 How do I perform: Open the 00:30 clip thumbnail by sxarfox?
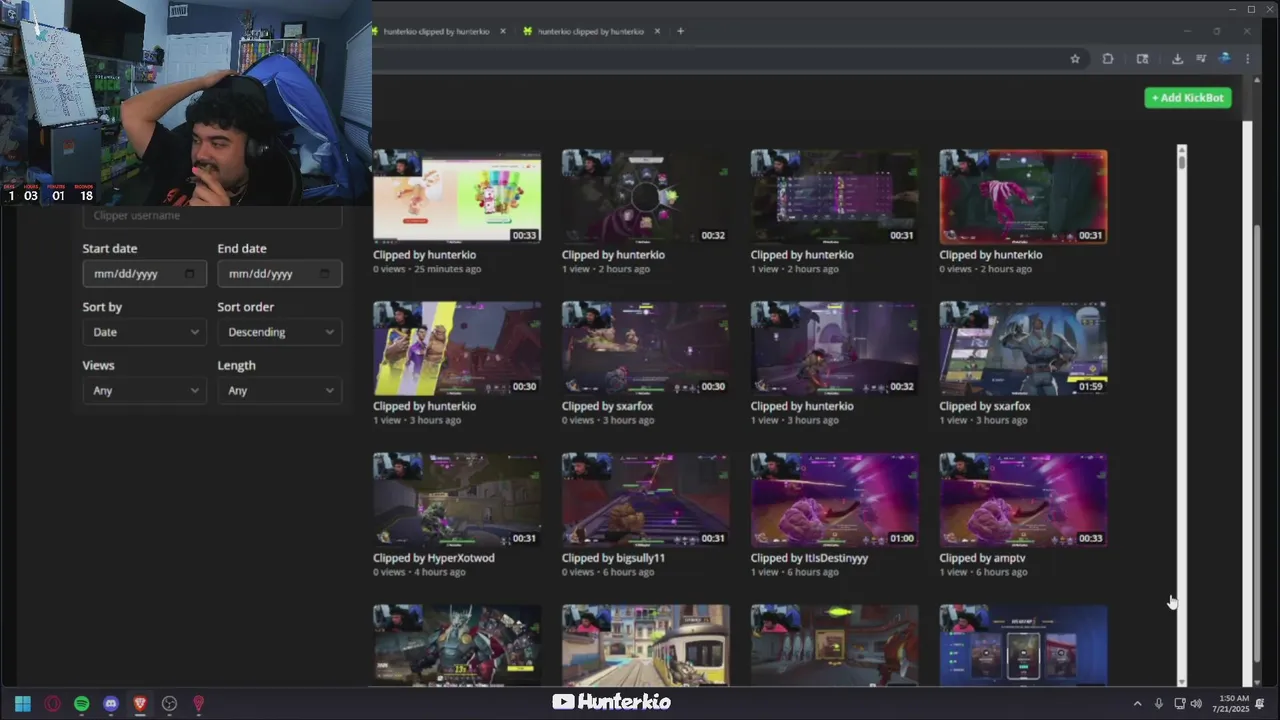645,348
